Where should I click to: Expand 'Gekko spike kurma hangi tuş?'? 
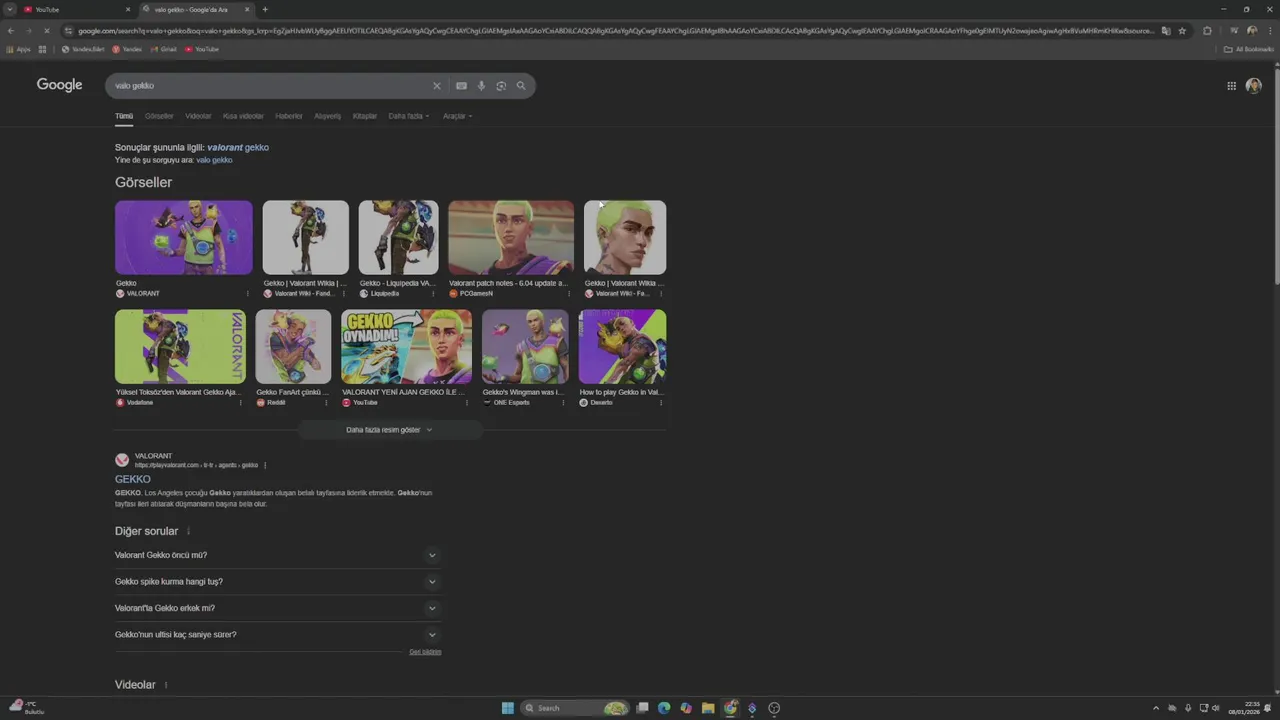(278, 582)
